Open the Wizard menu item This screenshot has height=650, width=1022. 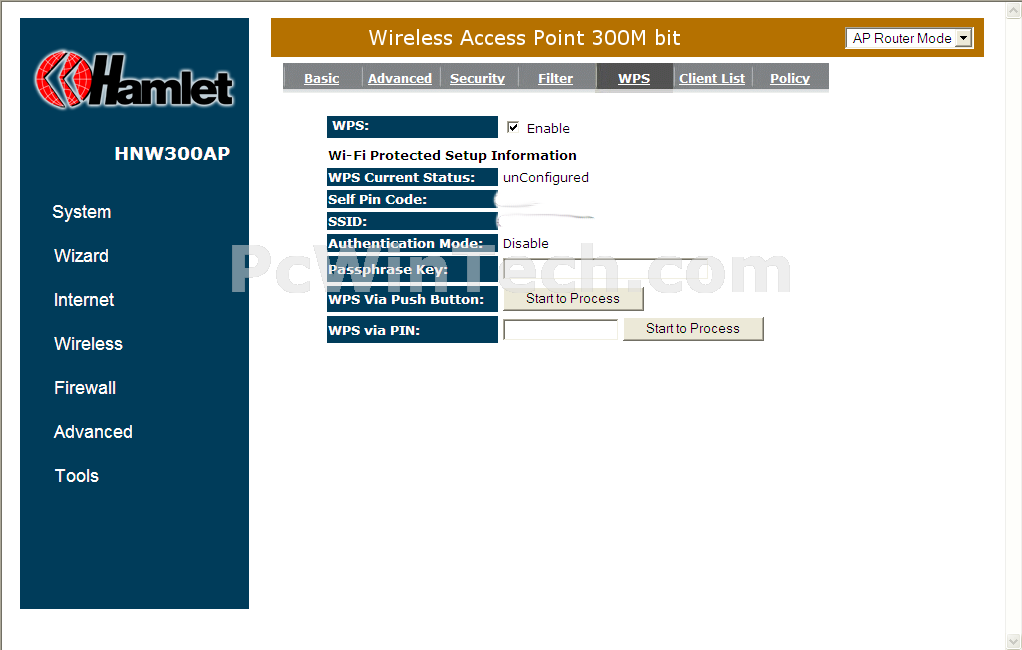coord(81,256)
